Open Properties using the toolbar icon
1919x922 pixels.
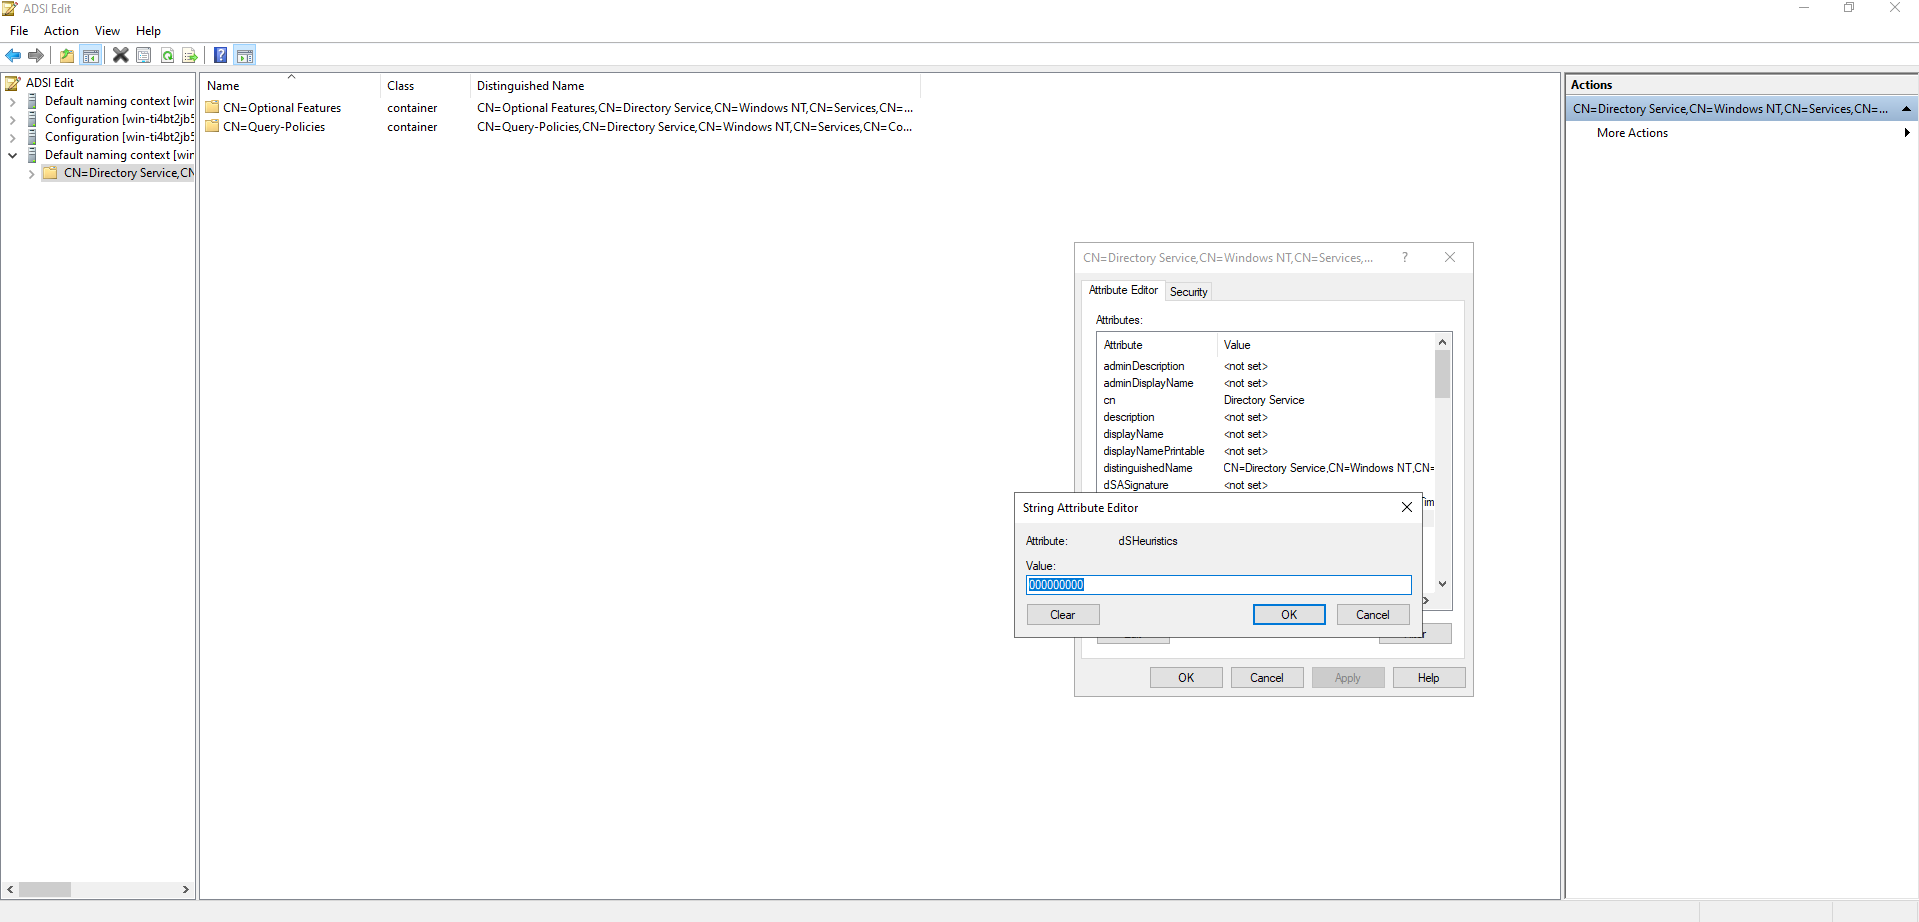(x=143, y=55)
